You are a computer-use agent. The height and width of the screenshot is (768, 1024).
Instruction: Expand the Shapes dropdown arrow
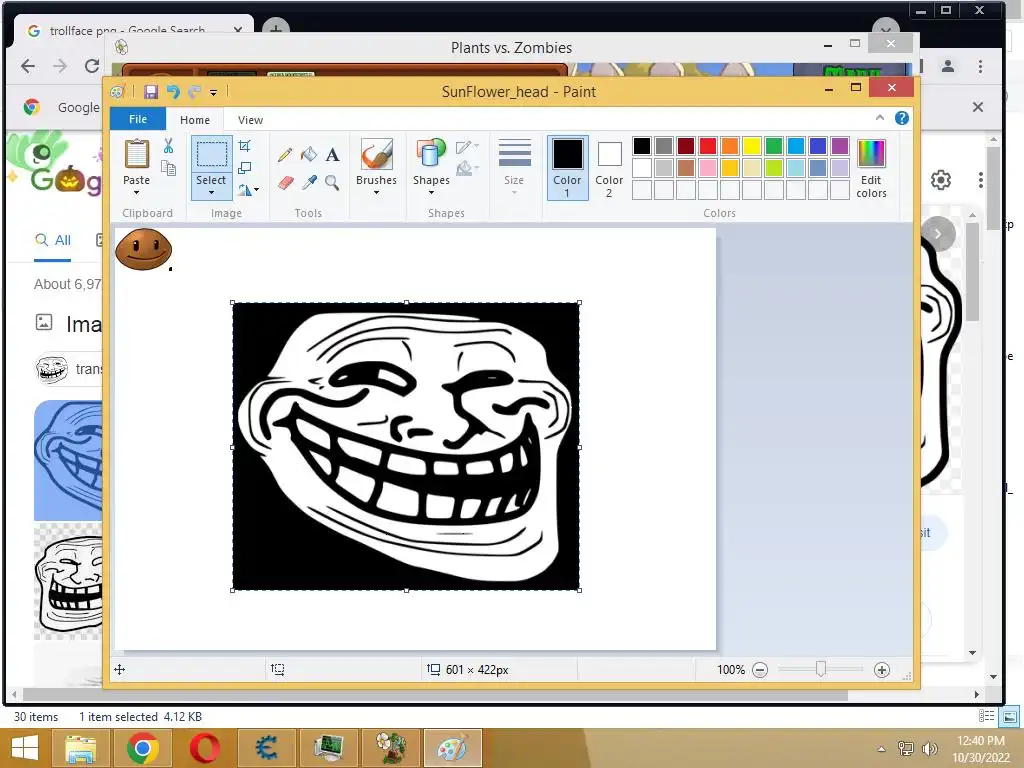coord(431,193)
